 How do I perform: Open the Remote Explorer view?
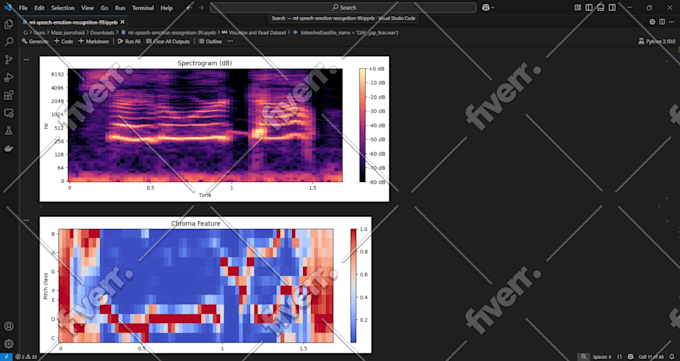click(9, 113)
